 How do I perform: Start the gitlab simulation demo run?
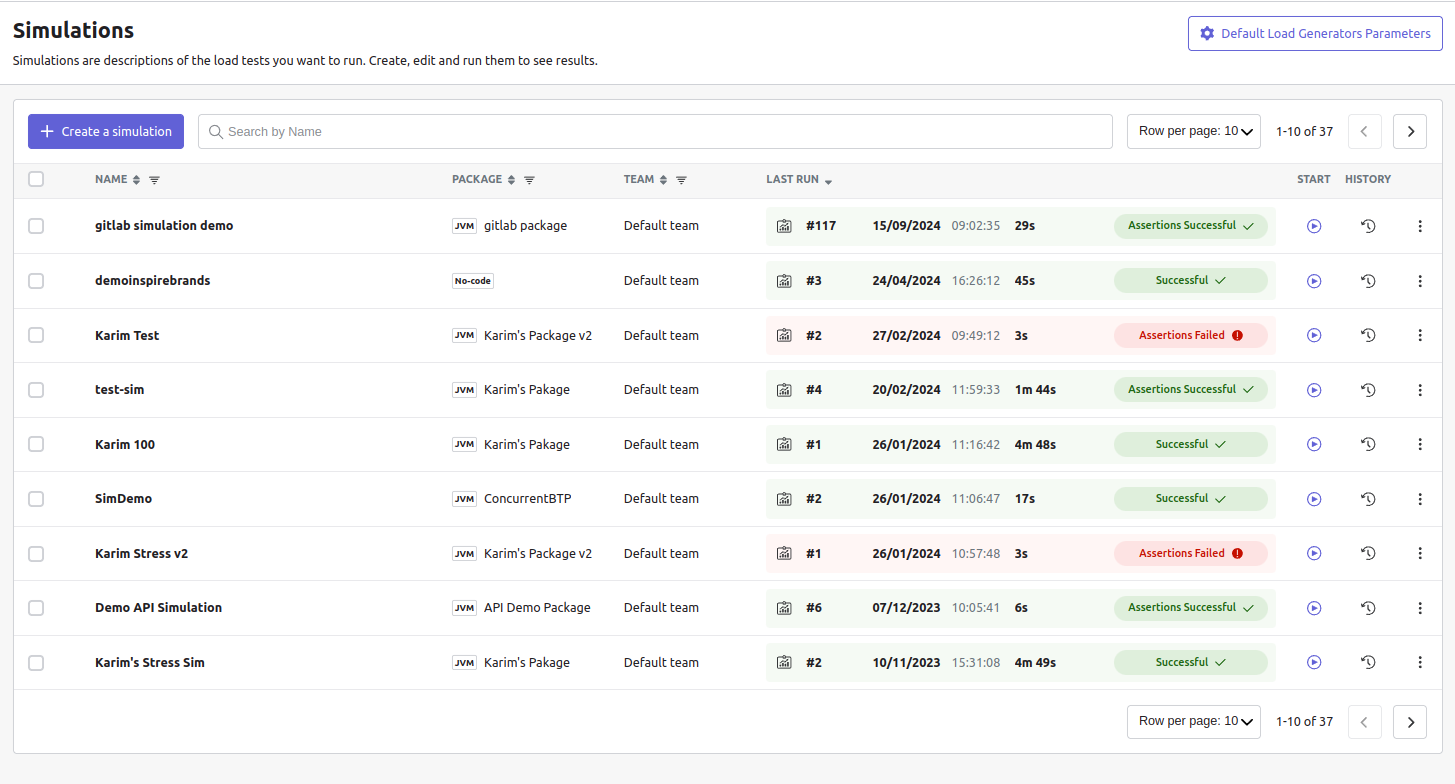click(x=1314, y=226)
